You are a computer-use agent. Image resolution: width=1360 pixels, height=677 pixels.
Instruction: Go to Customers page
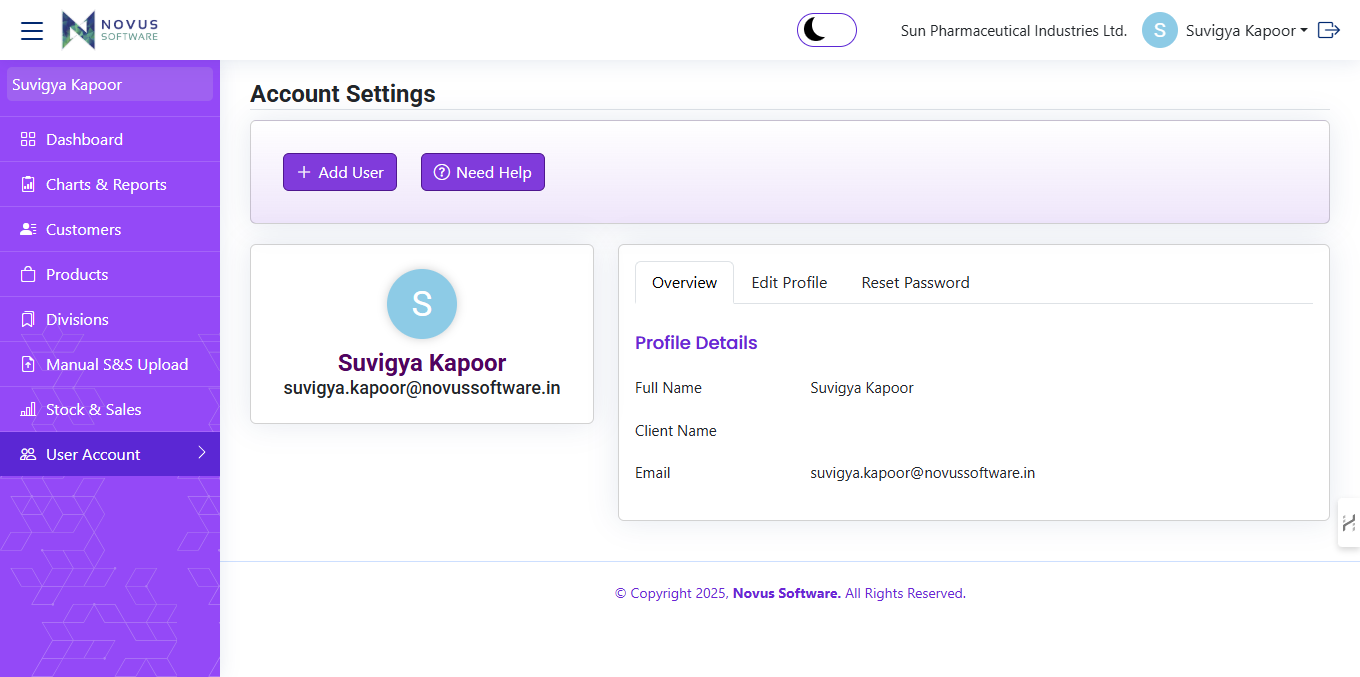(x=110, y=229)
